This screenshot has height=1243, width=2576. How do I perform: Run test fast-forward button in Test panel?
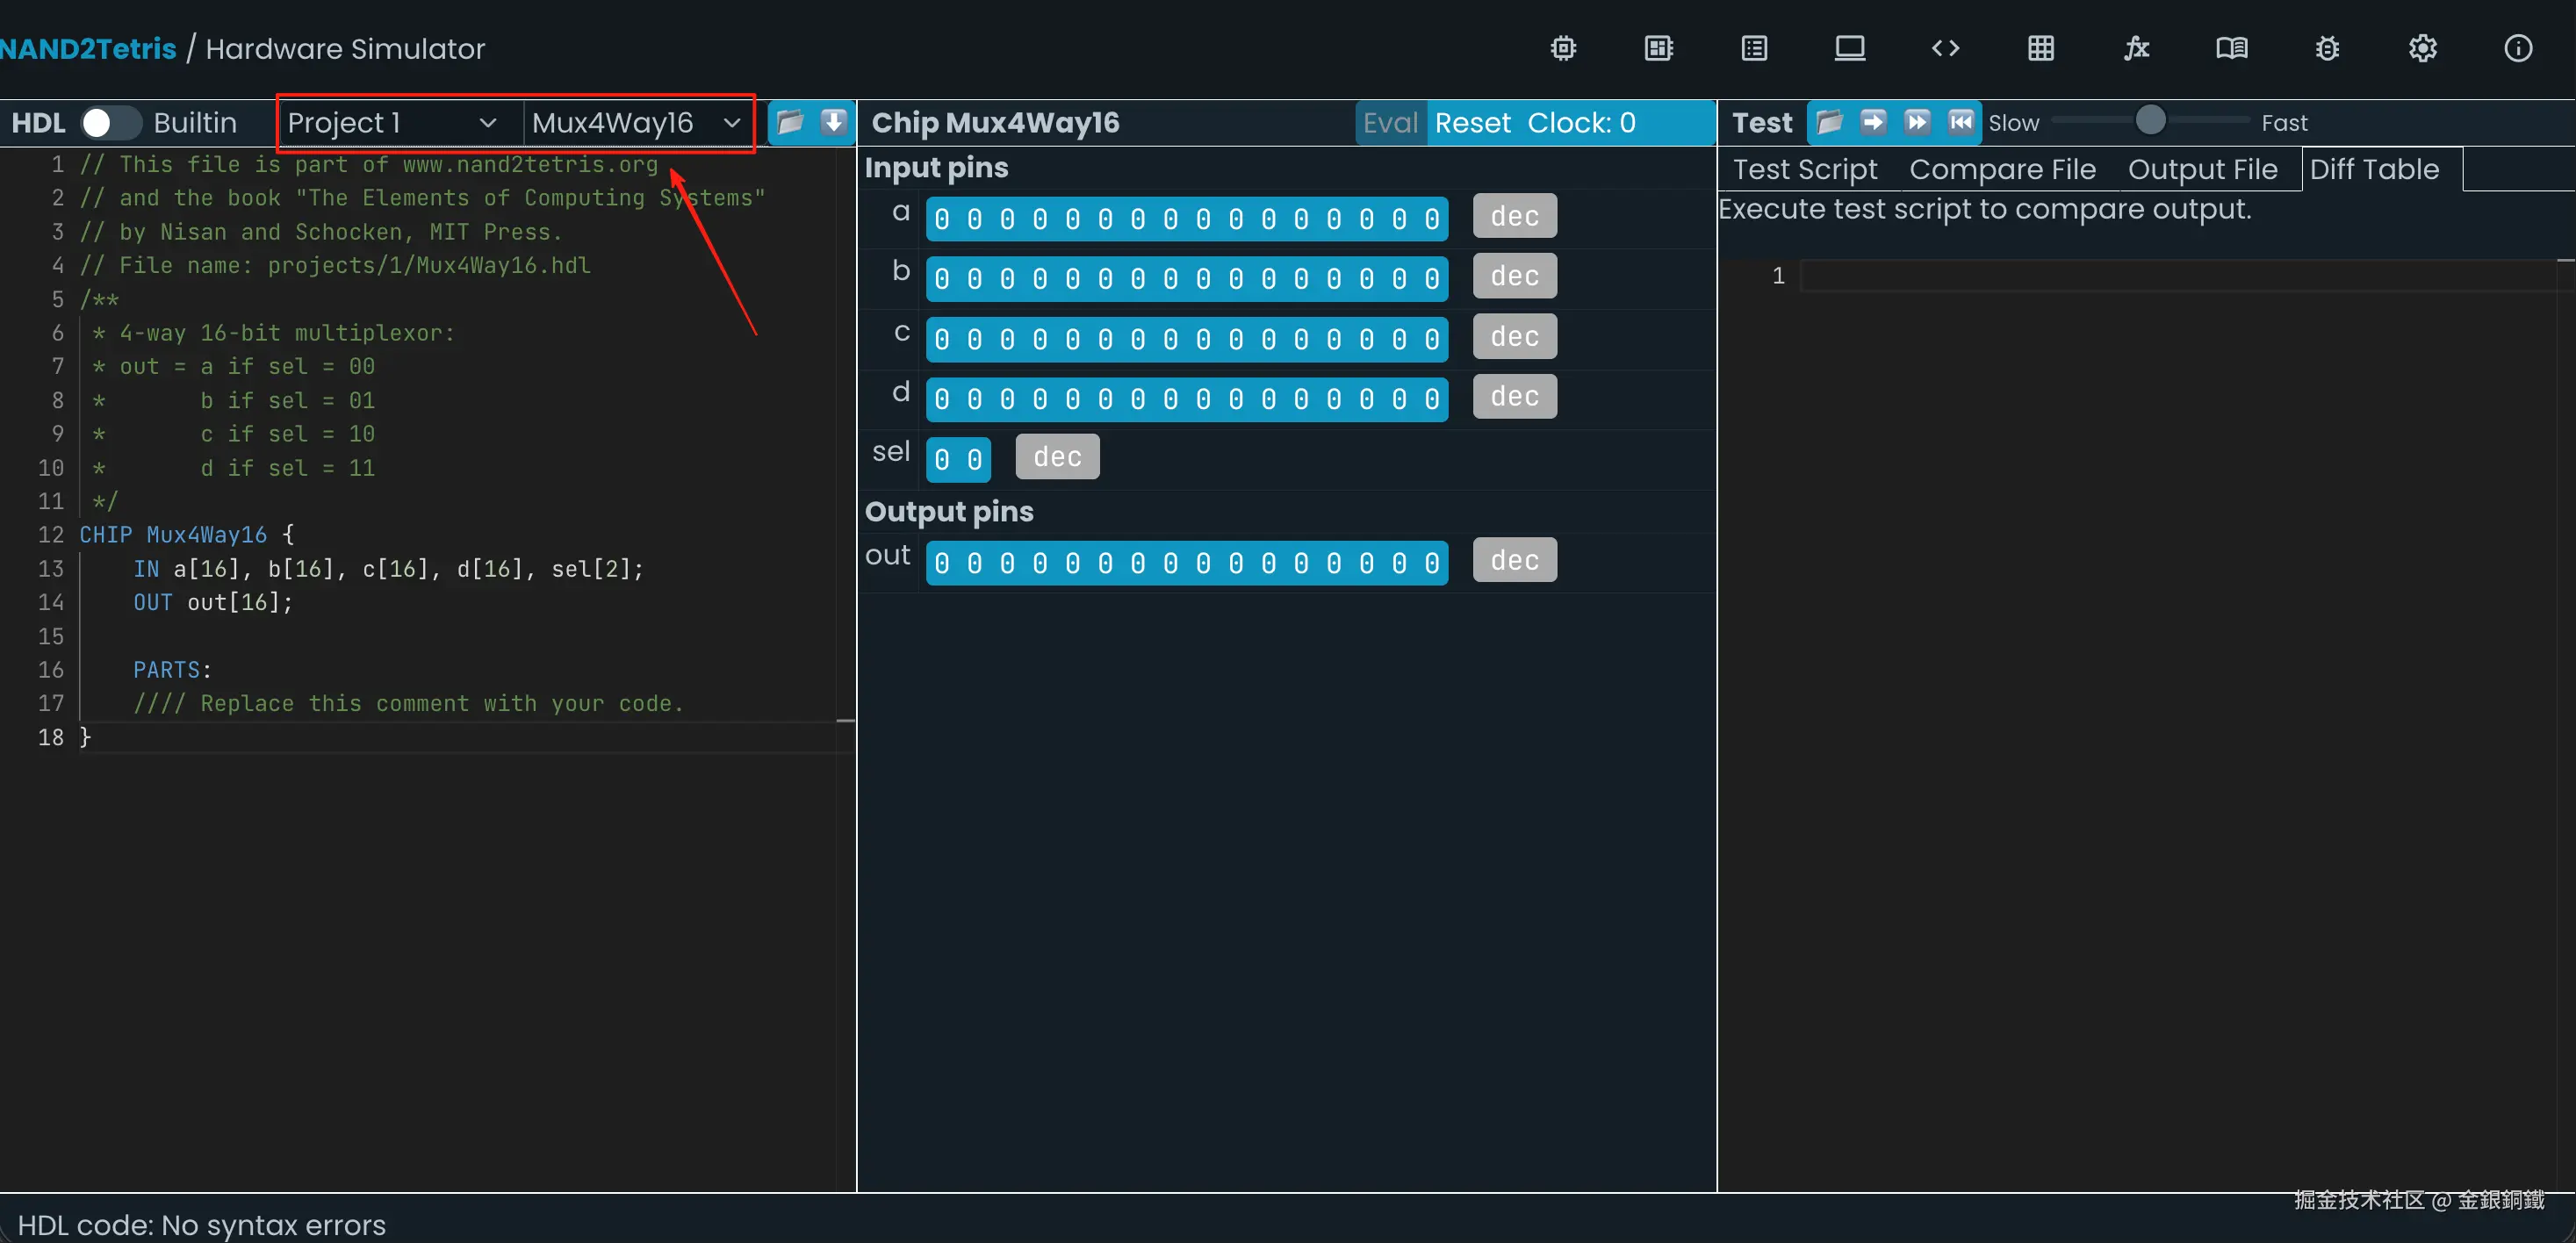pyautogui.click(x=1917, y=122)
